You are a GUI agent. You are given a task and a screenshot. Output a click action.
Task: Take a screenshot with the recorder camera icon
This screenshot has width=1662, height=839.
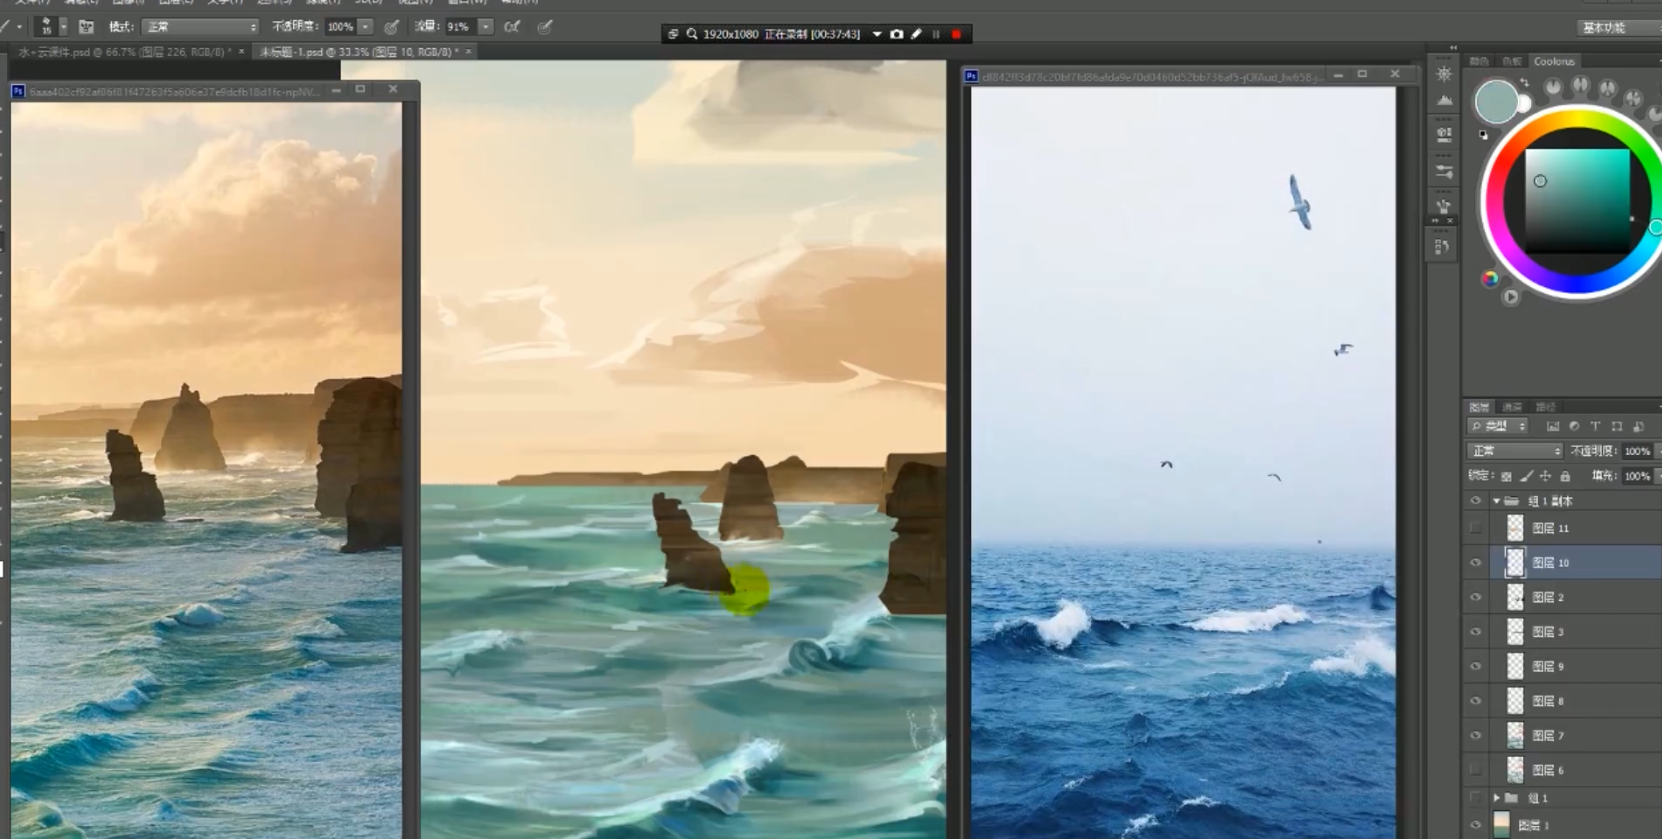point(896,34)
